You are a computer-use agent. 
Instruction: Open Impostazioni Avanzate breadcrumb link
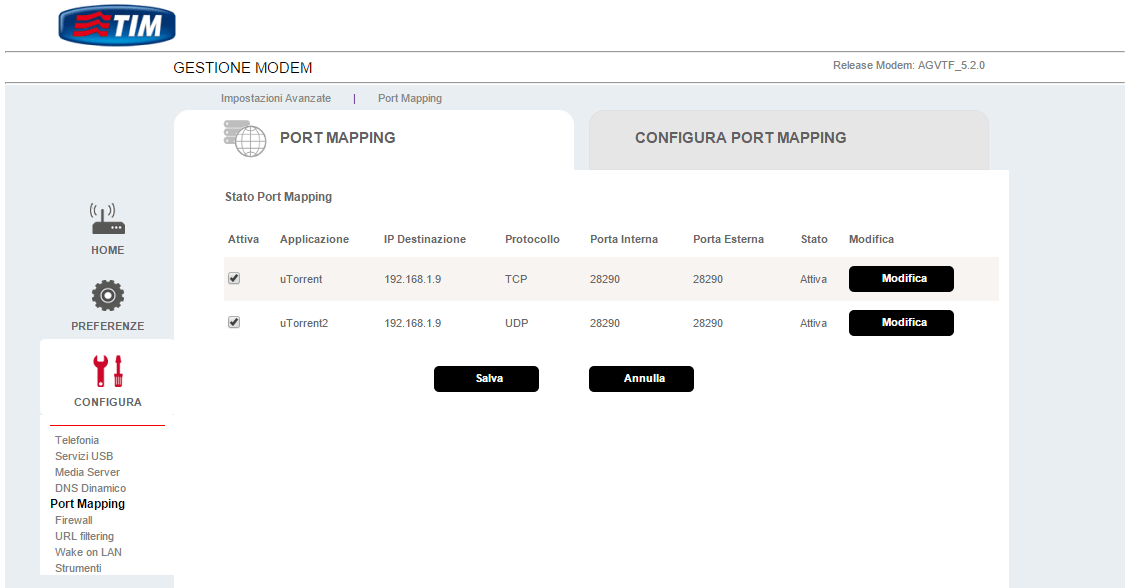pos(275,99)
